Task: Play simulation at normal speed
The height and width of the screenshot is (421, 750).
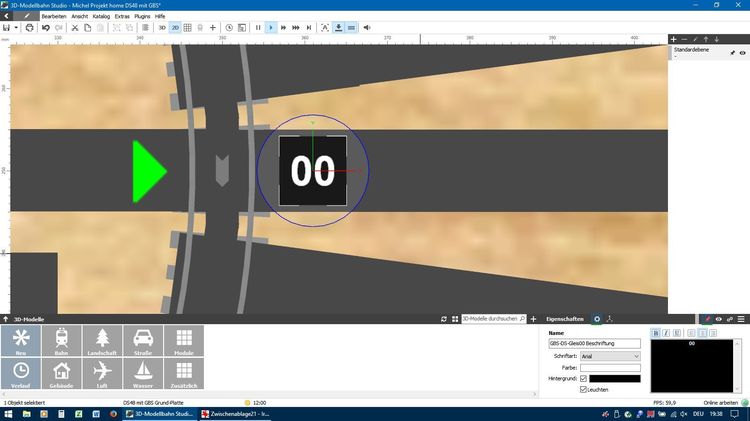Action: pos(271,28)
